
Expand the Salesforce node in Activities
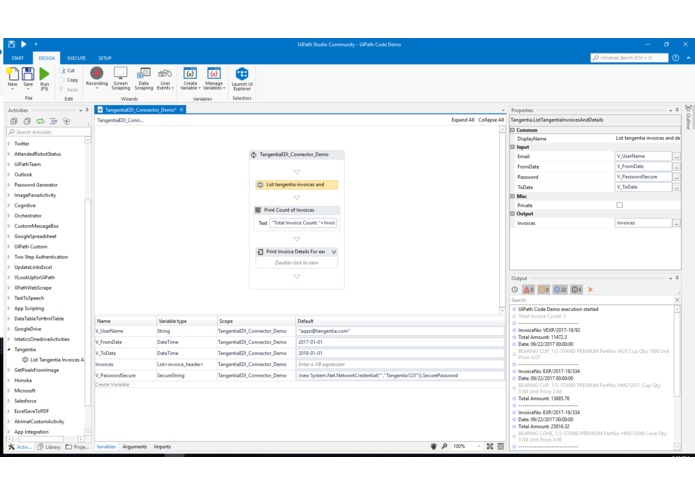click(x=9, y=401)
